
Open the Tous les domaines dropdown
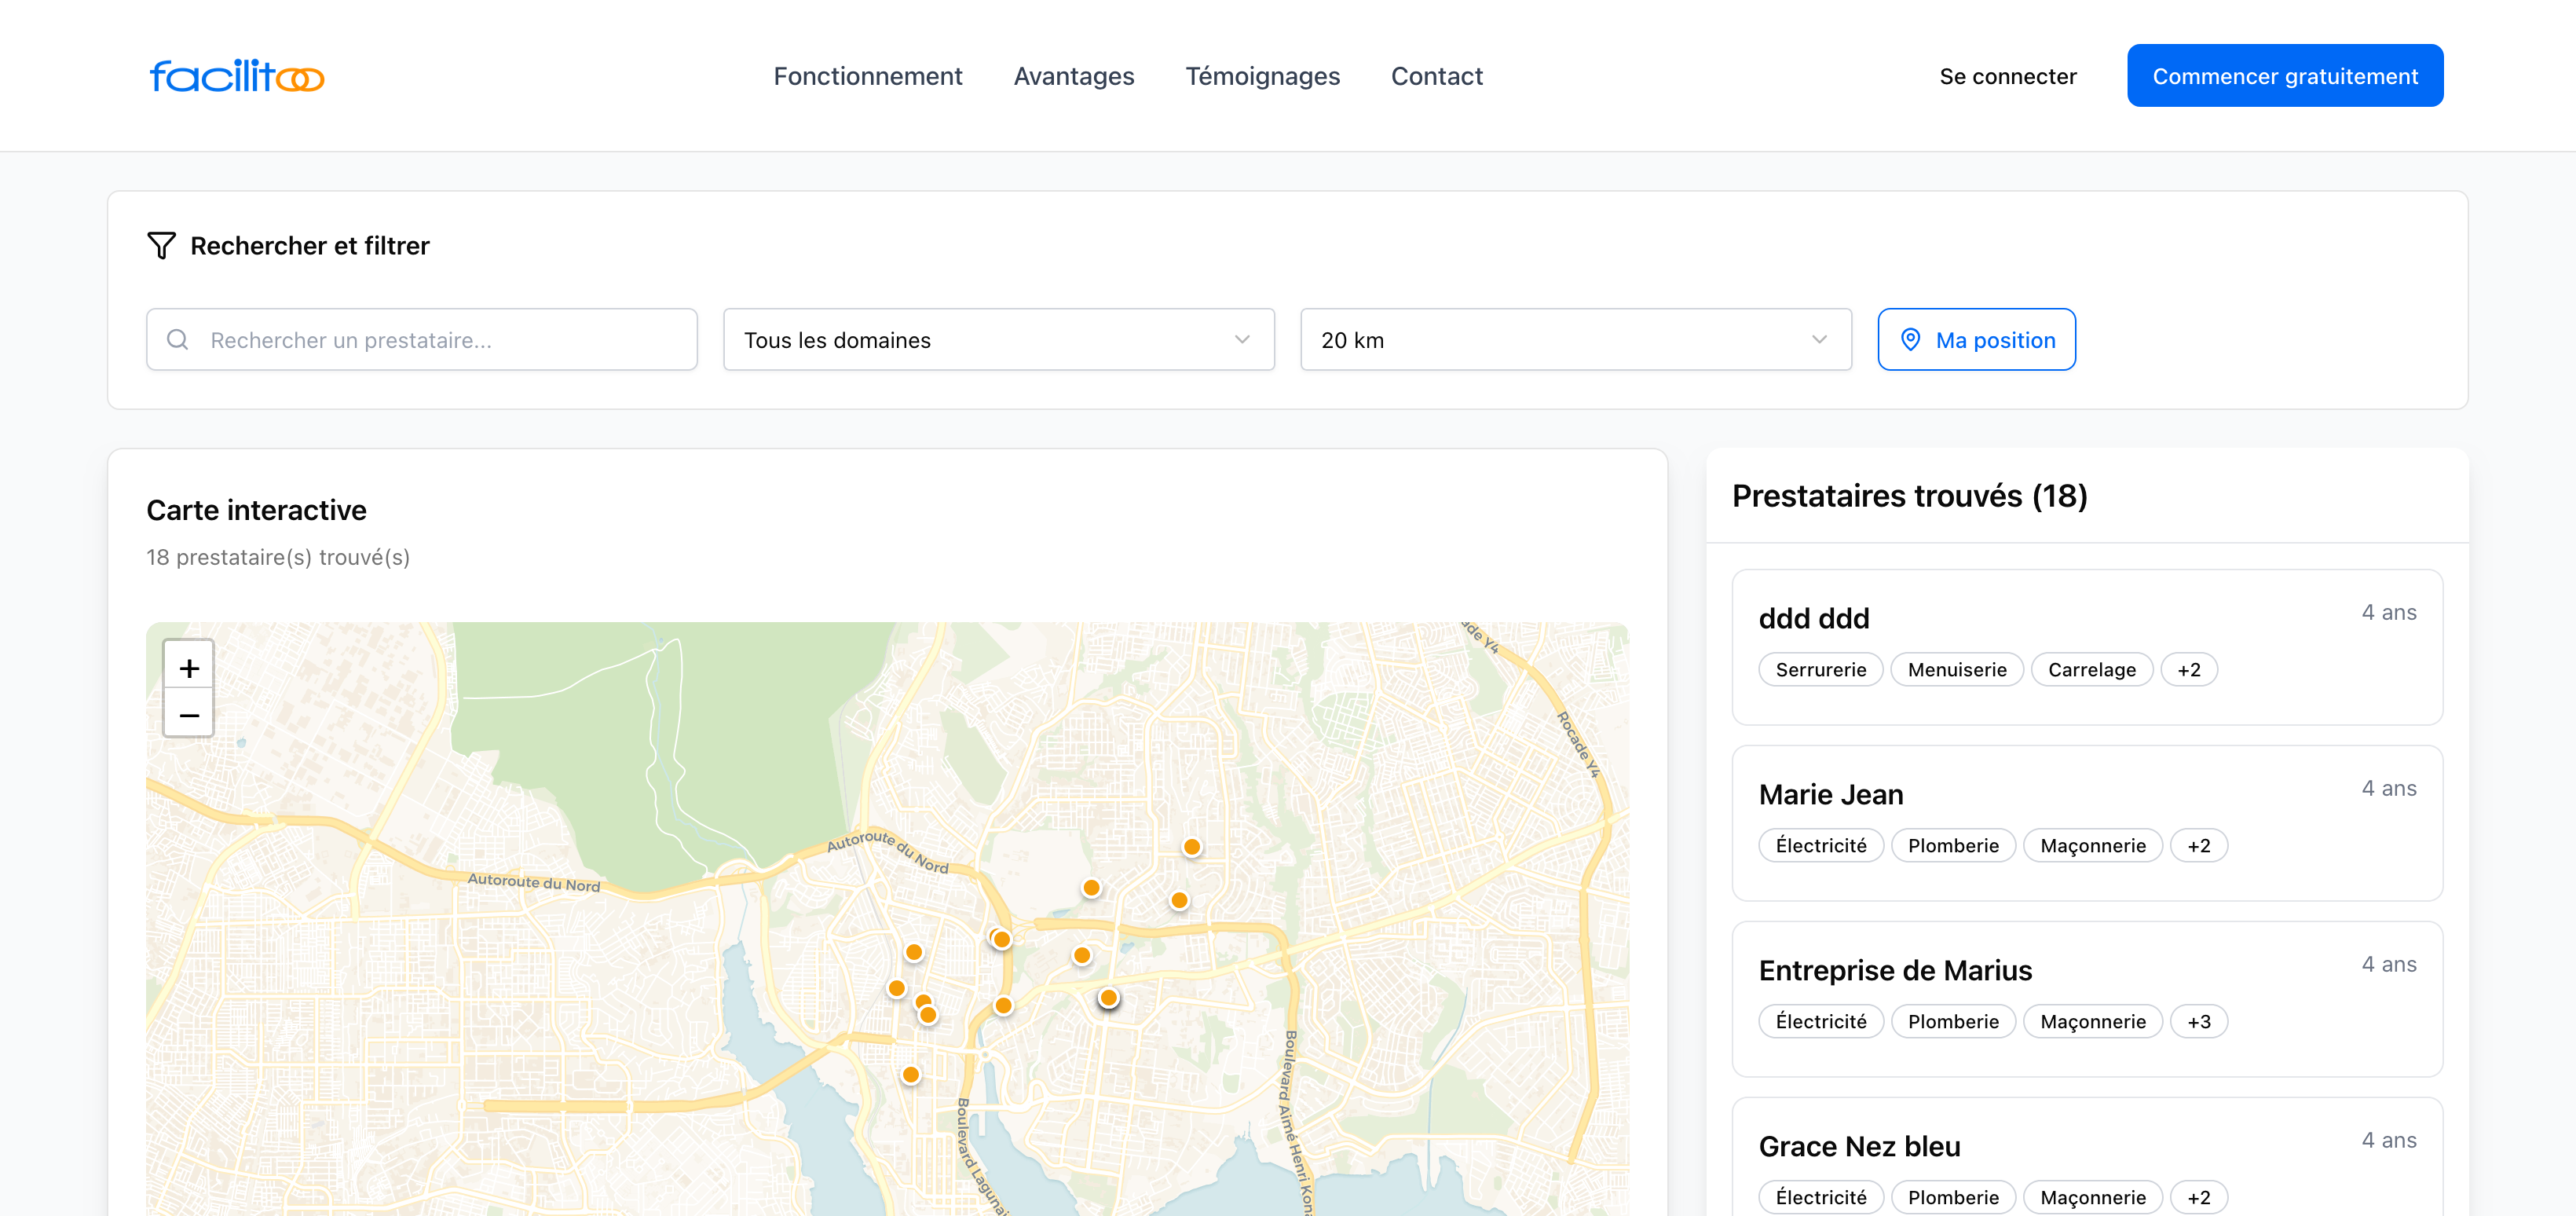coord(998,340)
